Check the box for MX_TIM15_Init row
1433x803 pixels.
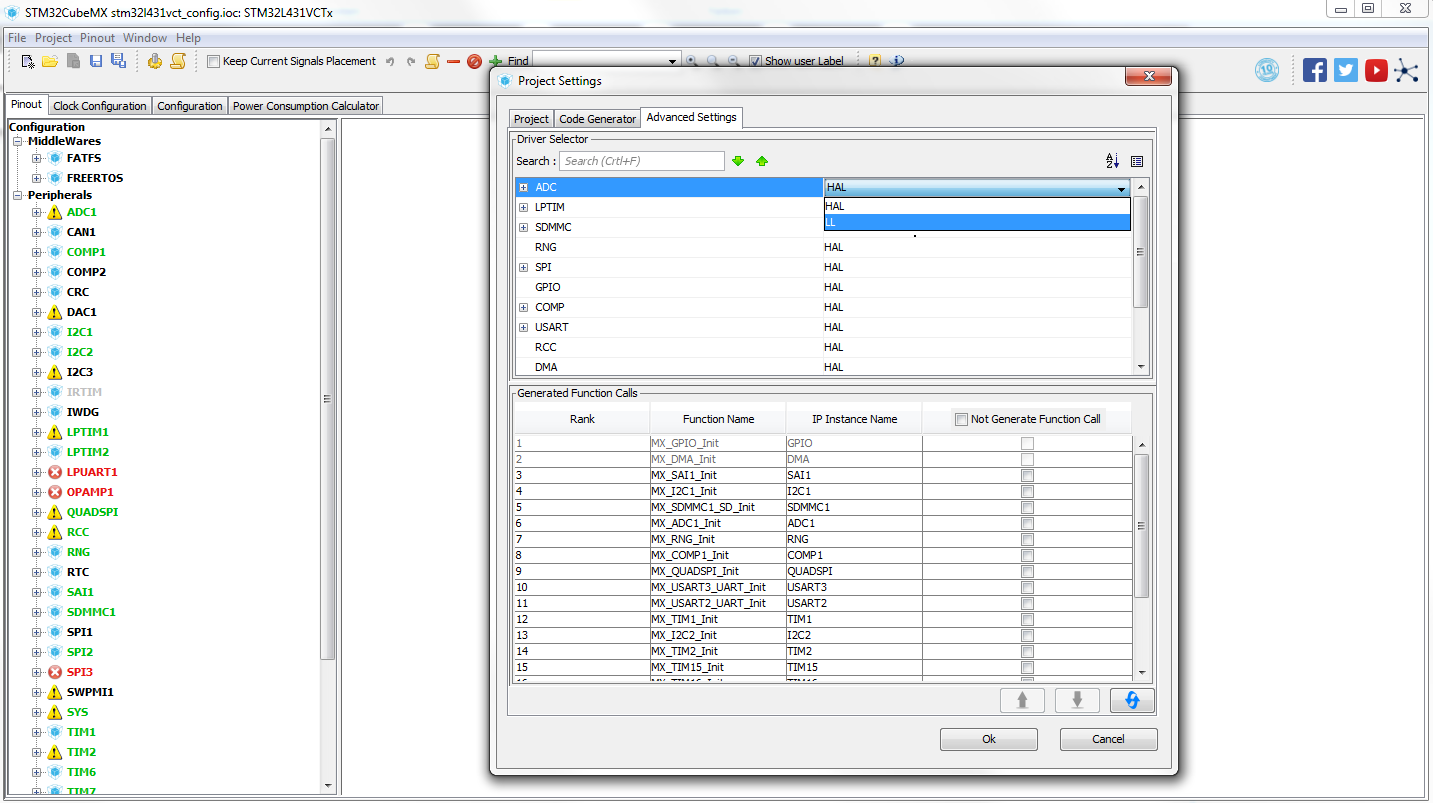[1027, 667]
